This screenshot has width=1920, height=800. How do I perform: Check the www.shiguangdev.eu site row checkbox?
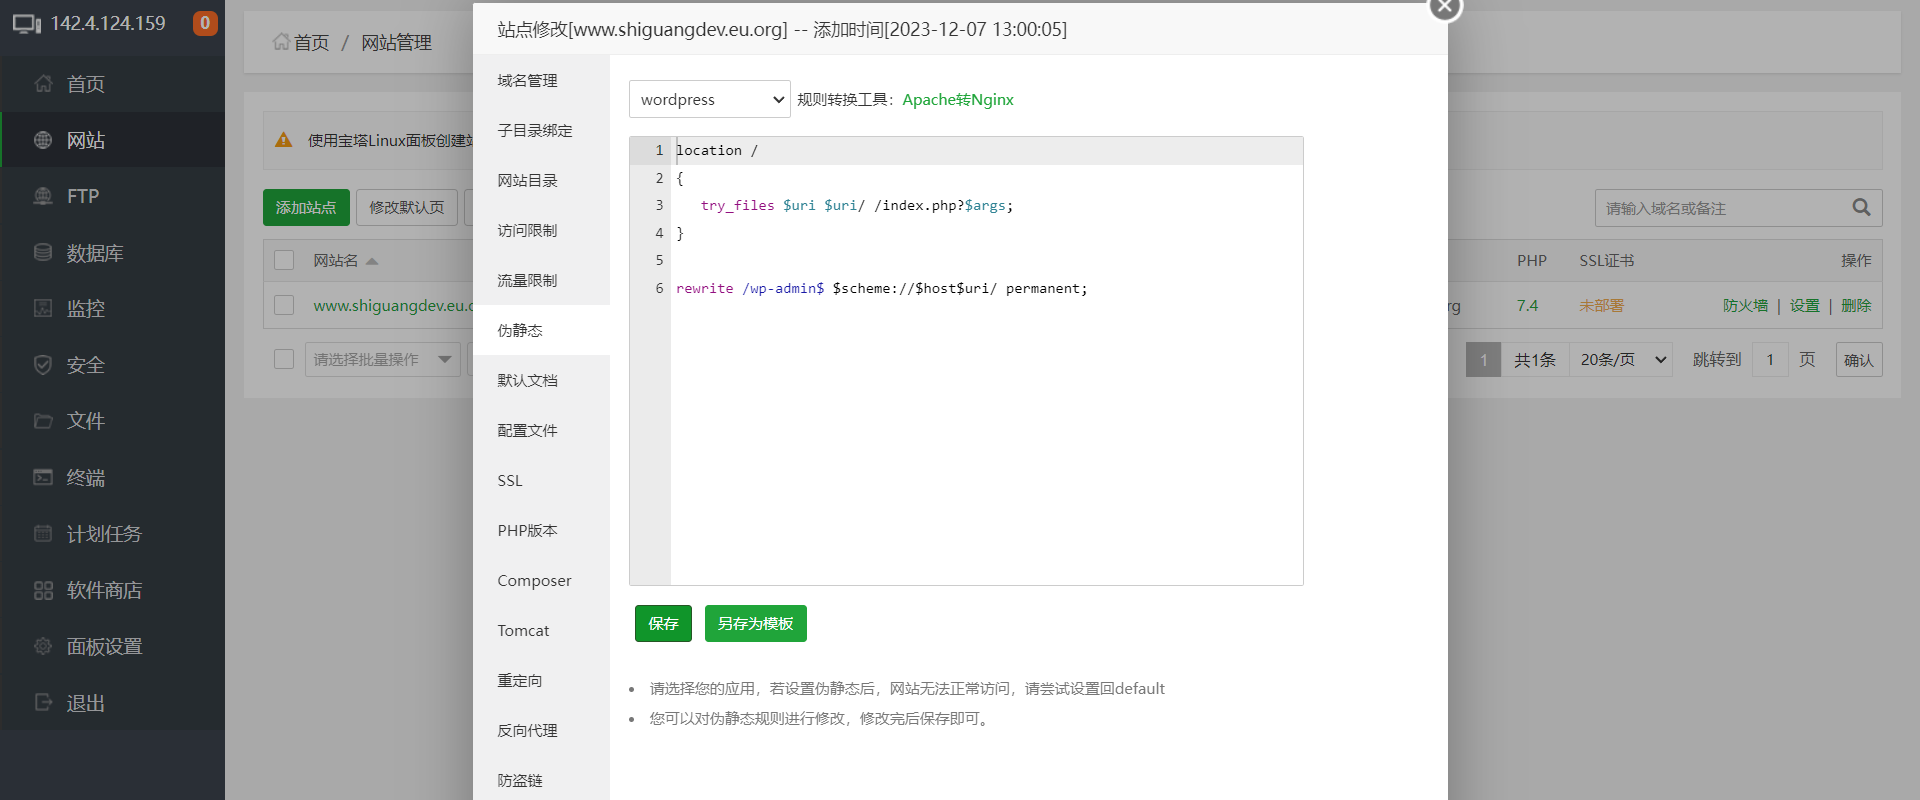(284, 305)
